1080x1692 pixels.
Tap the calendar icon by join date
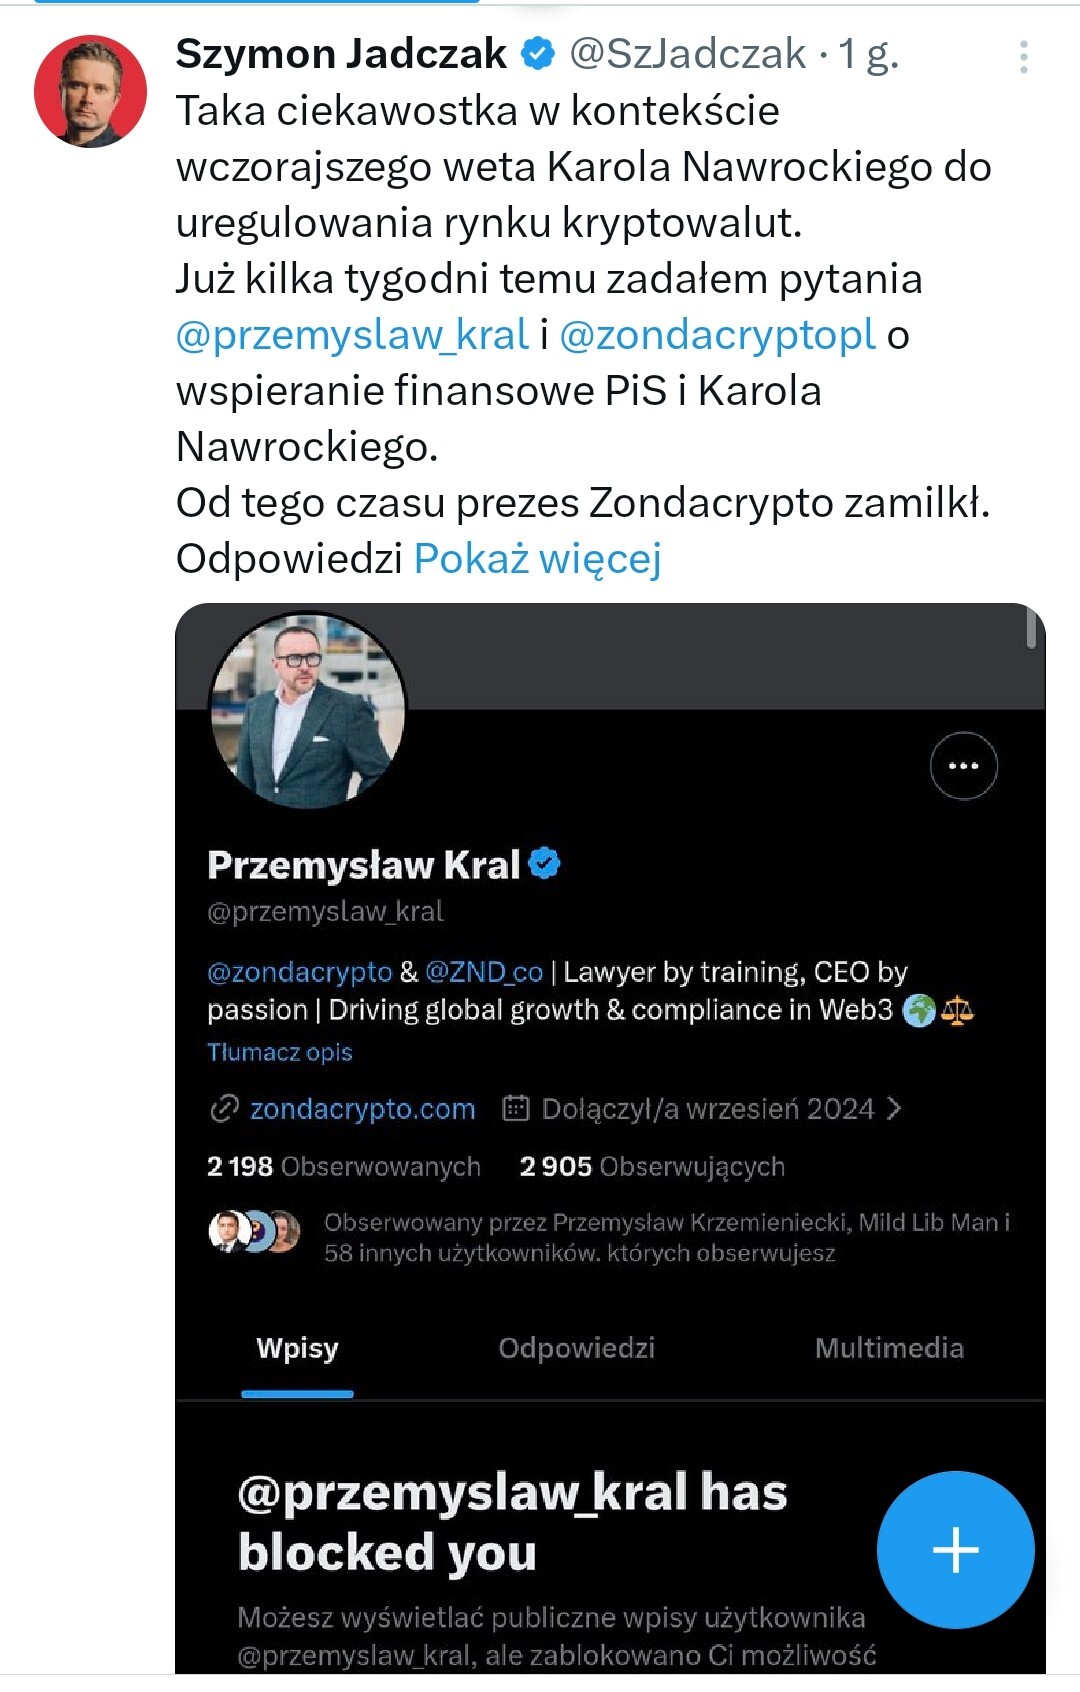click(x=515, y=1109)
